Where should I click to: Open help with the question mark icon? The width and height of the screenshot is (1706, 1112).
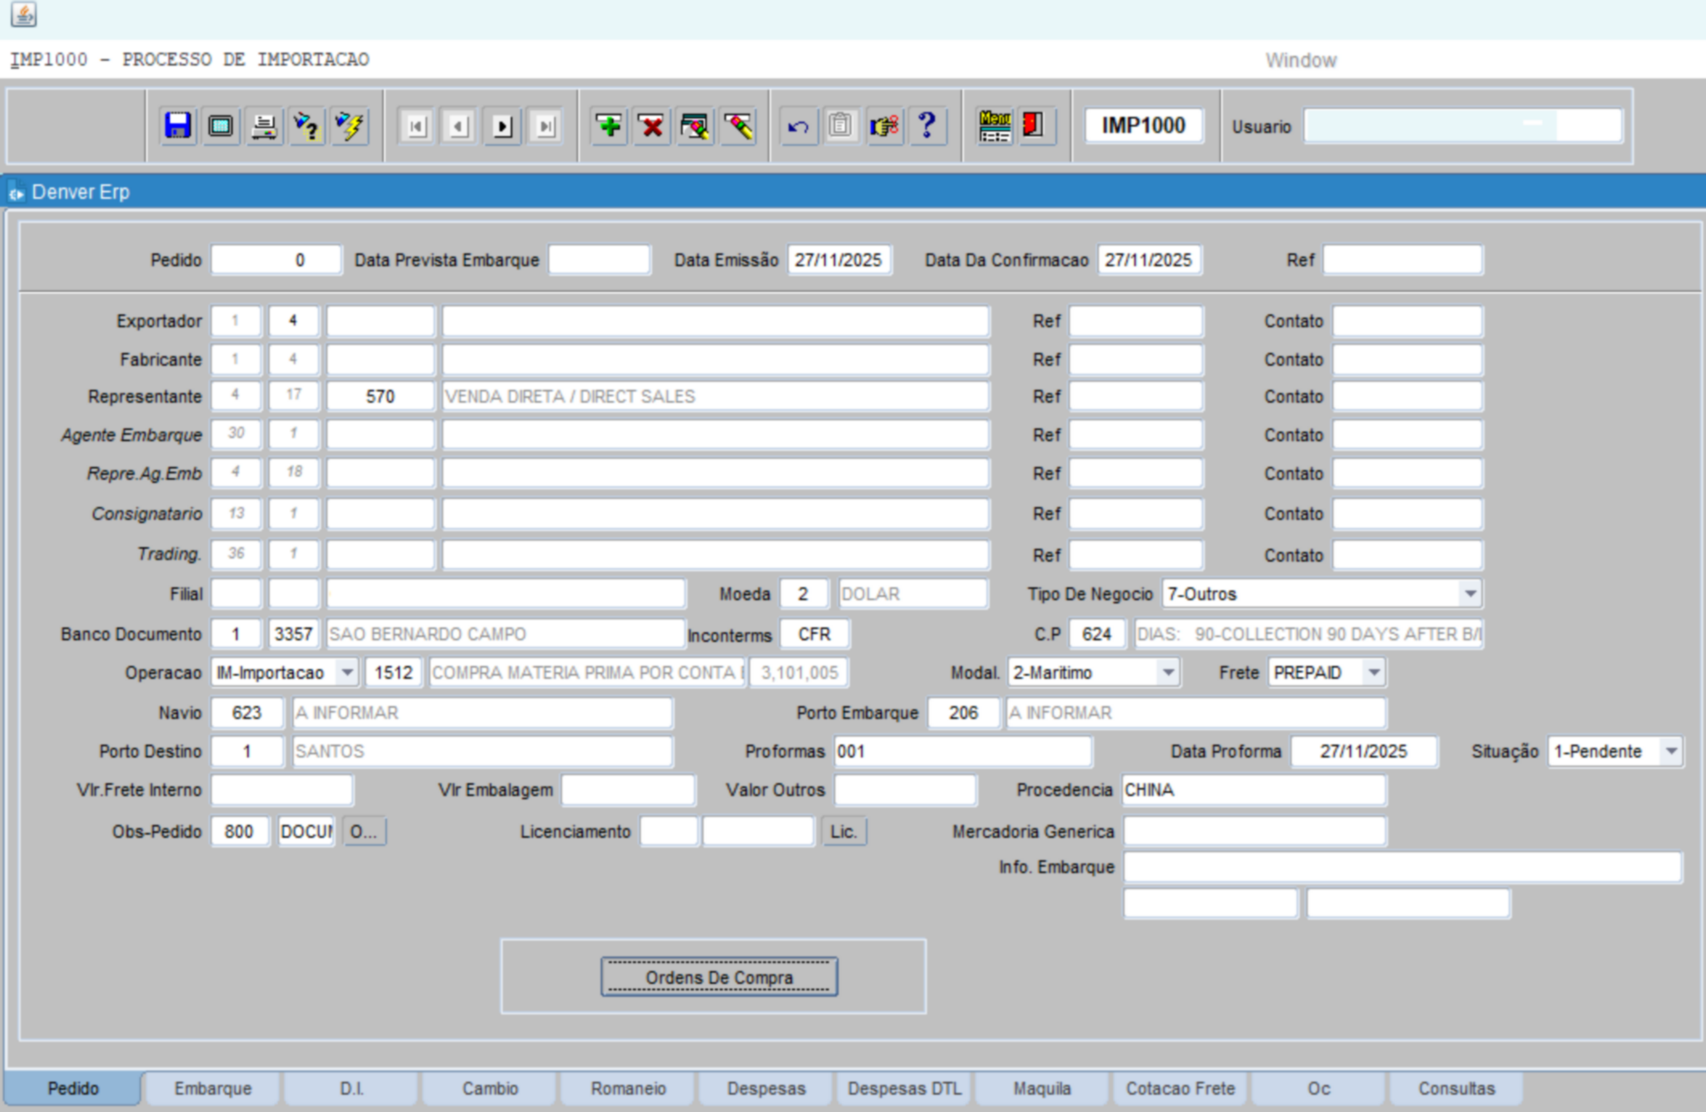[x=927, y=126]
